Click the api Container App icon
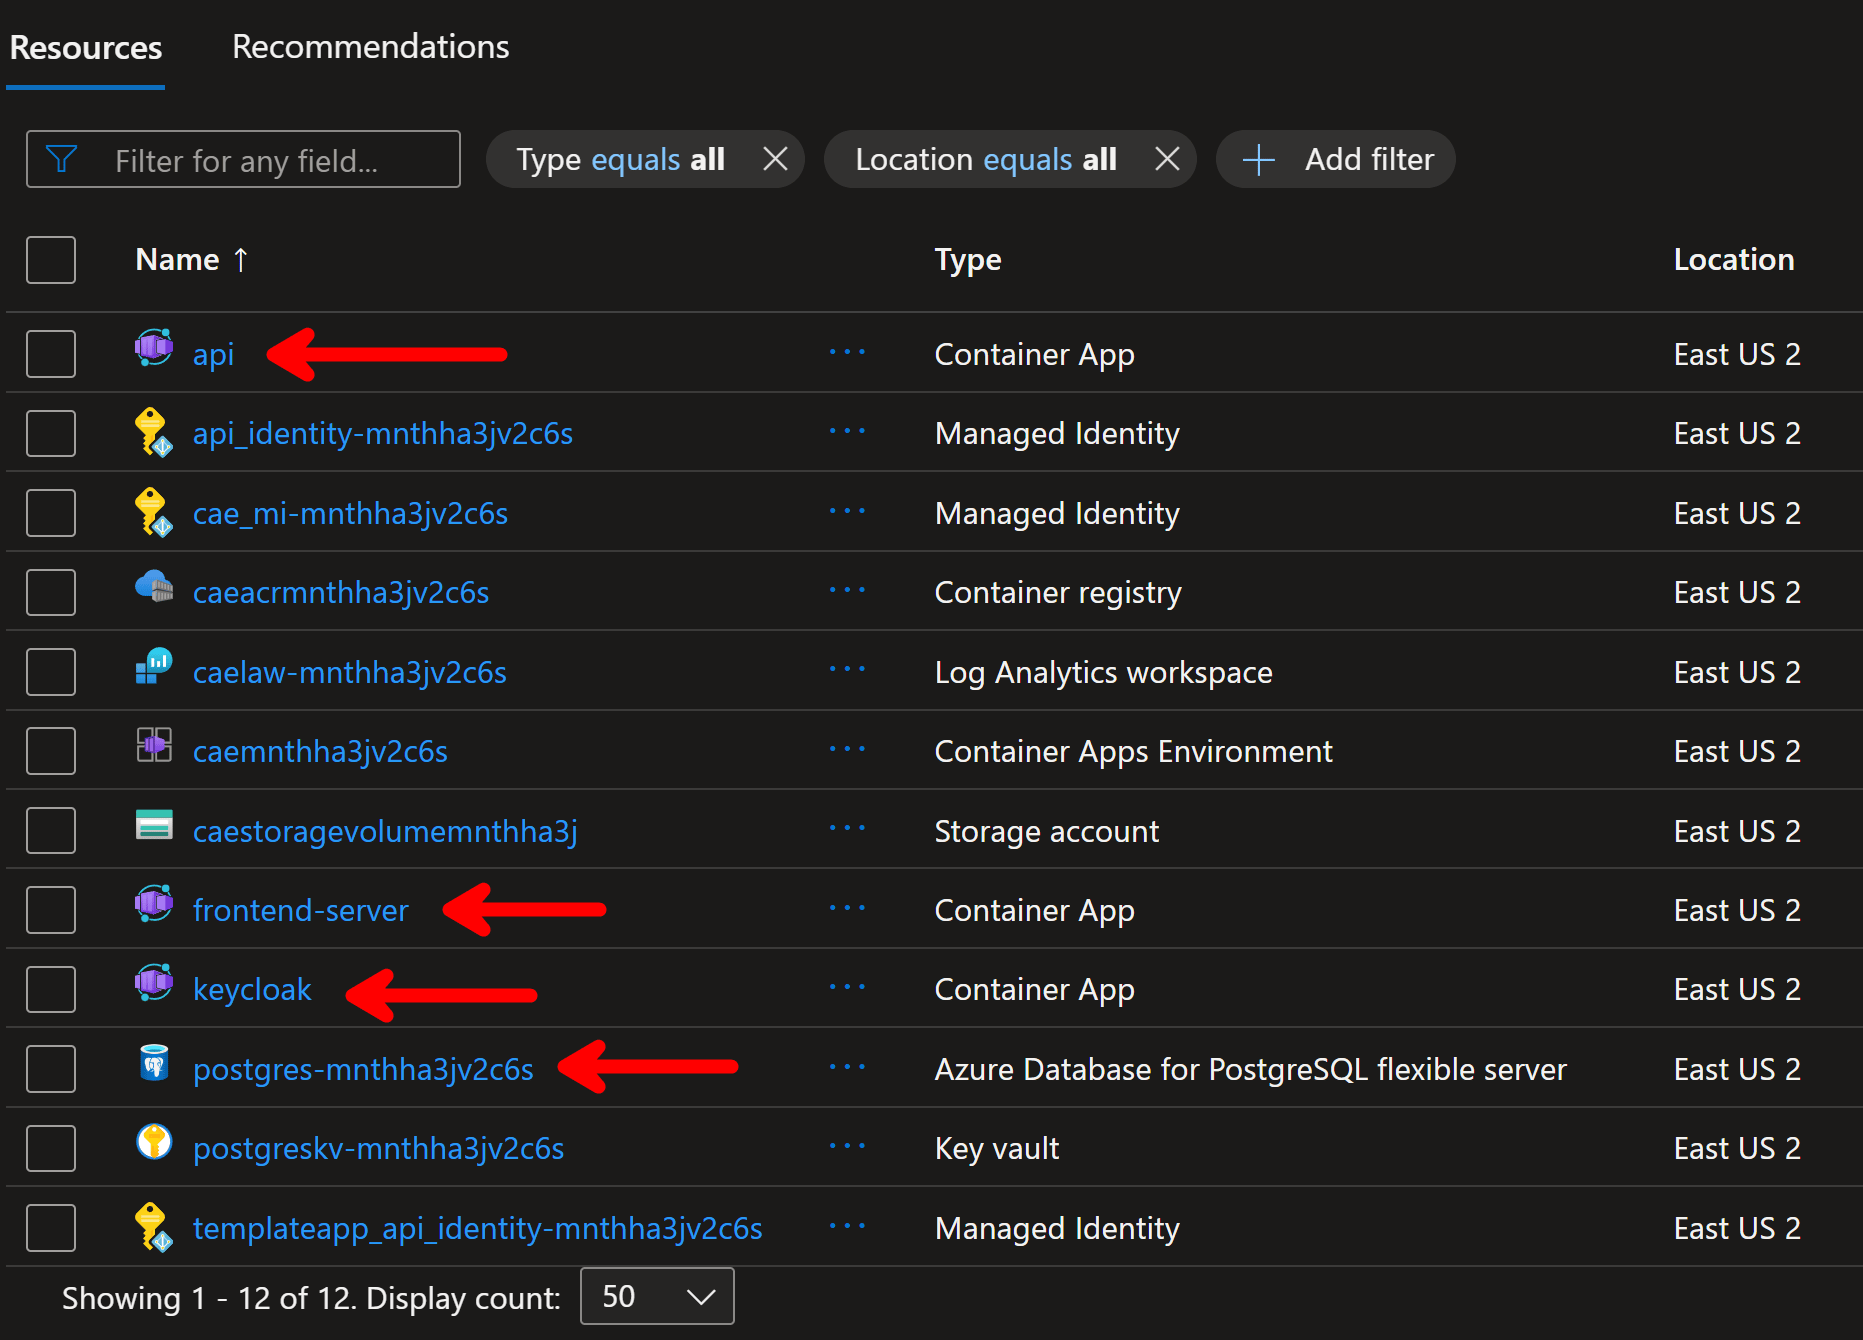Screen dimensions: 1863x1340 154,350
